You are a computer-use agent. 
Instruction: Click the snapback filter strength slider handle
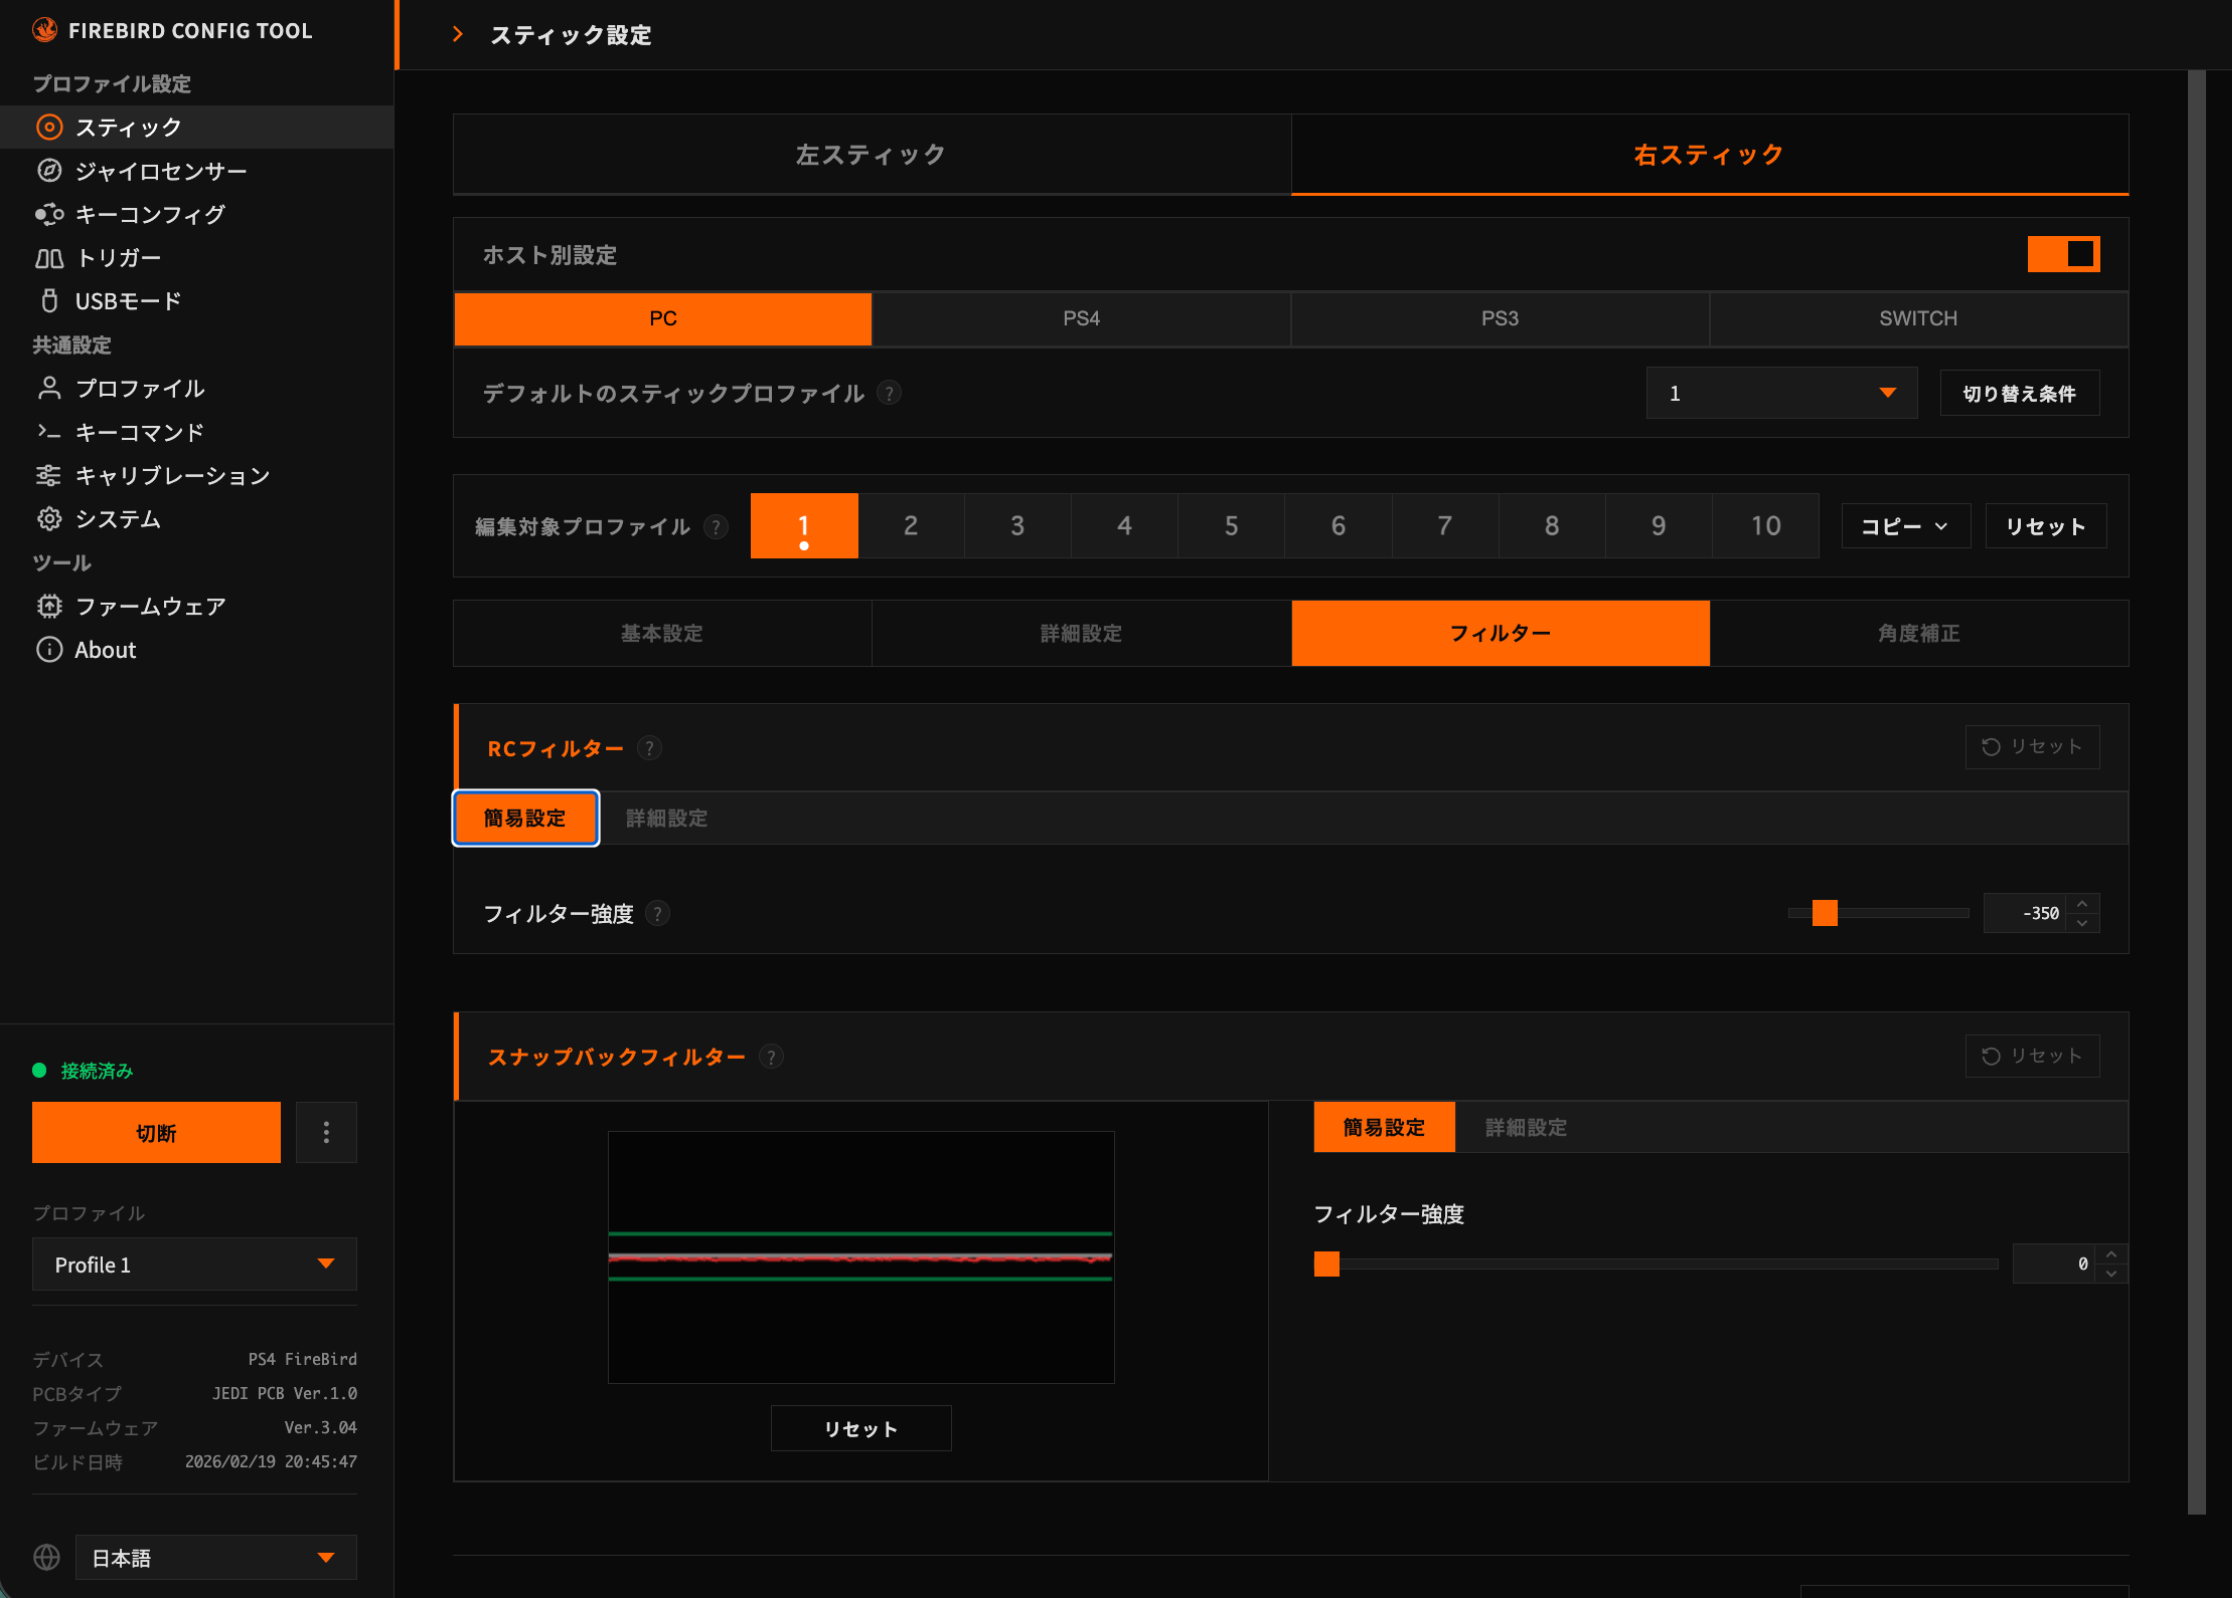coord(1326,1264)
